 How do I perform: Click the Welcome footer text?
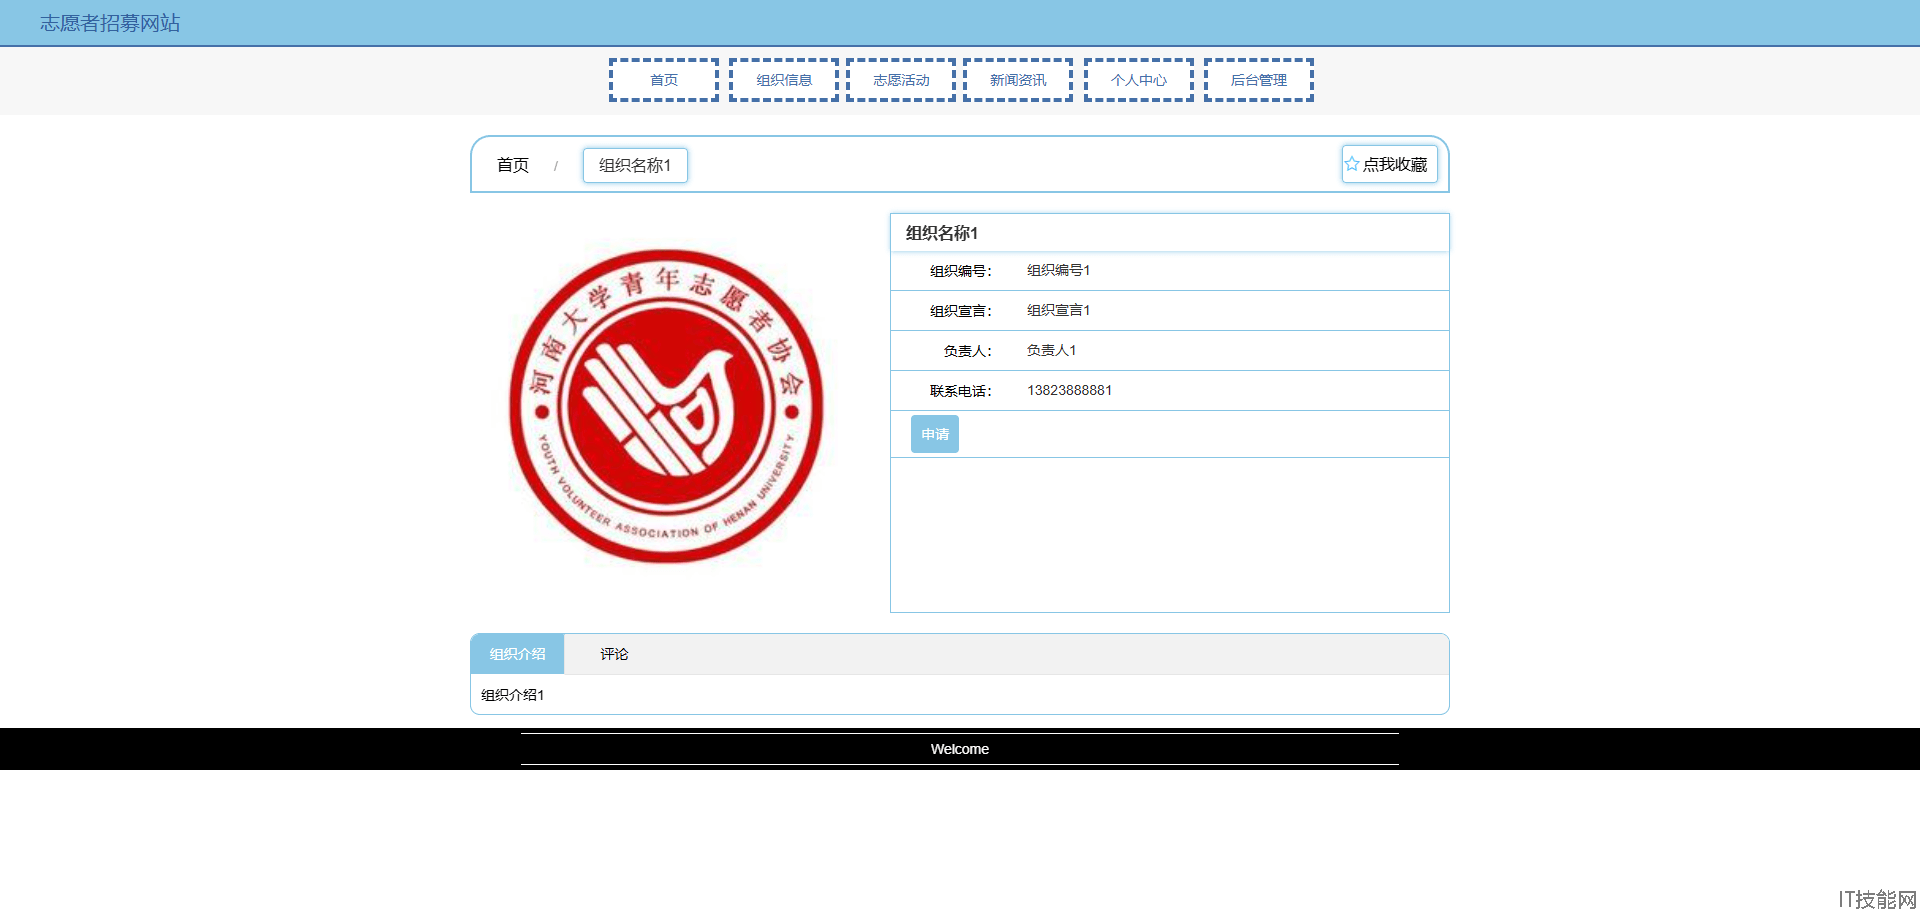960,749
